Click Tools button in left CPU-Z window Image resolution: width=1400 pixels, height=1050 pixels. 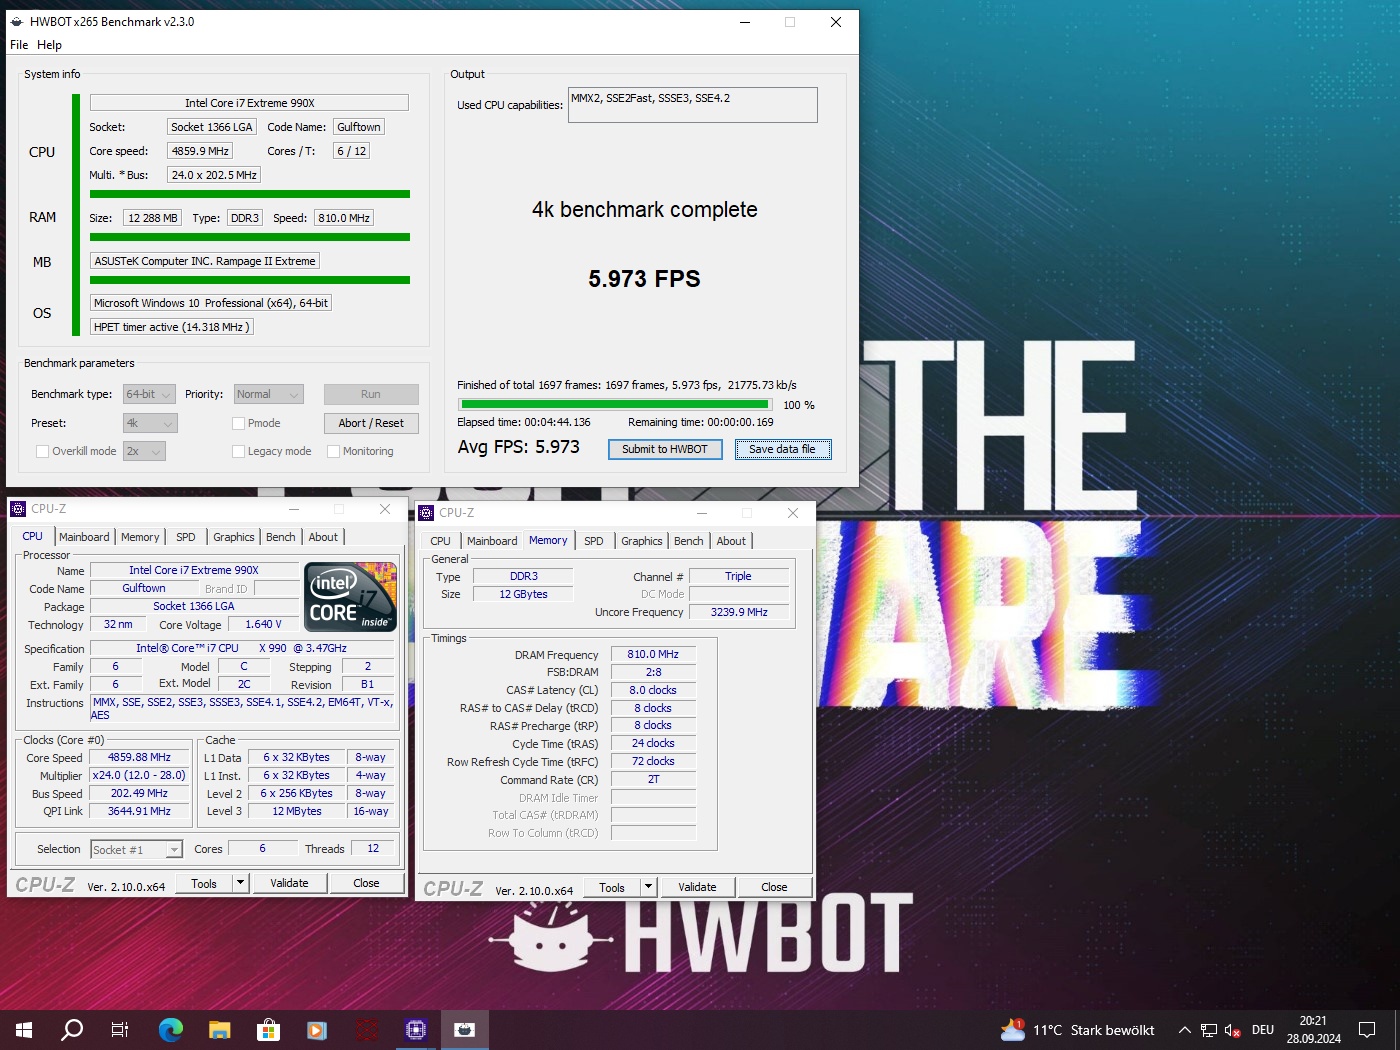pos(204,883)
